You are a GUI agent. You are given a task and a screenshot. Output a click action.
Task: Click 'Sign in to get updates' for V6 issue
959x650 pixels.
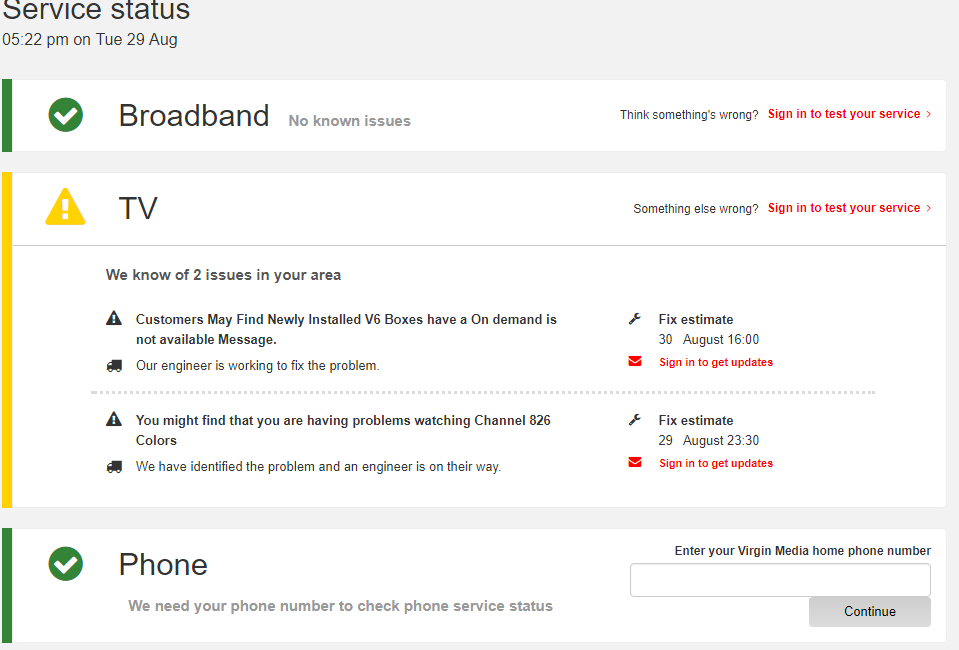pos(716,362)
